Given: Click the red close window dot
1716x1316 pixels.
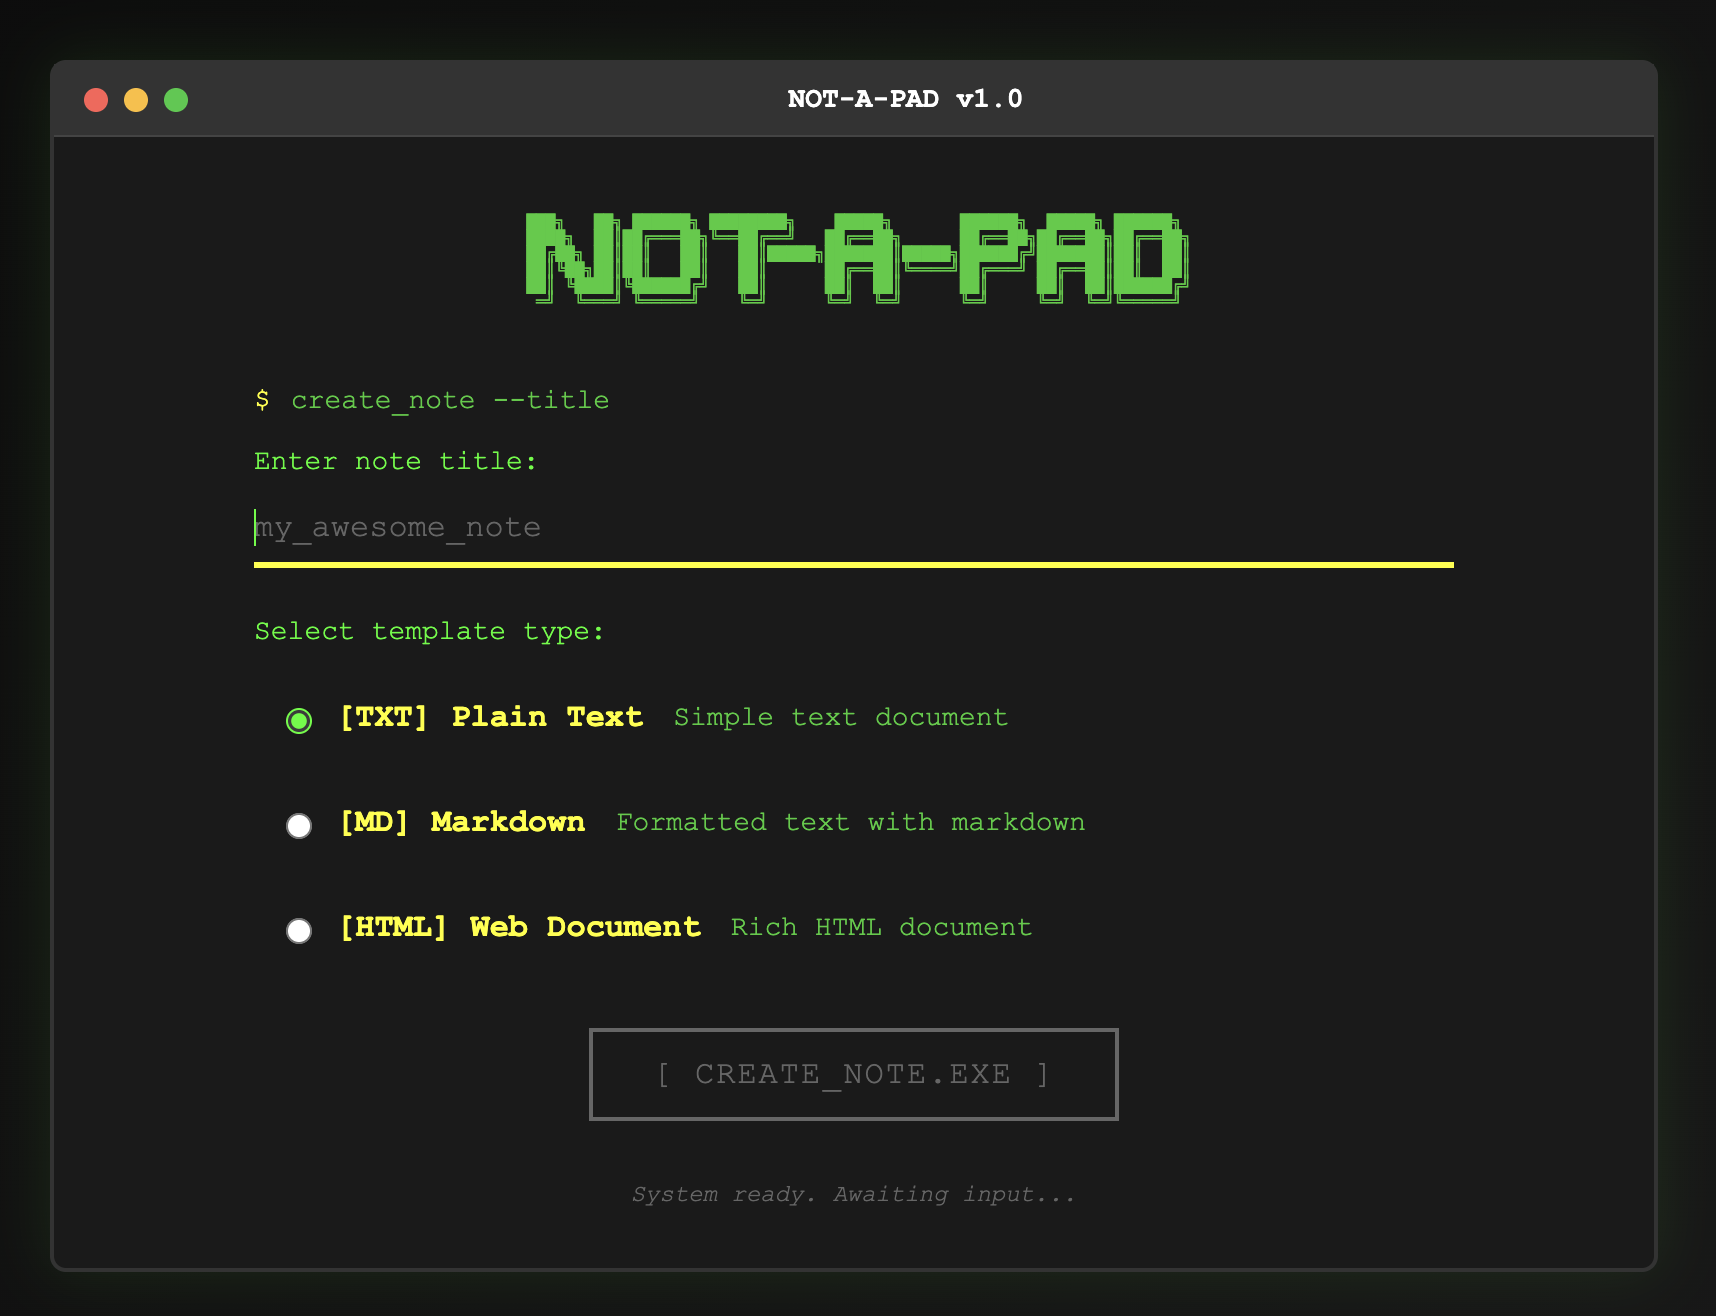Looking at the screenshot, I should [x=96, y=100].
